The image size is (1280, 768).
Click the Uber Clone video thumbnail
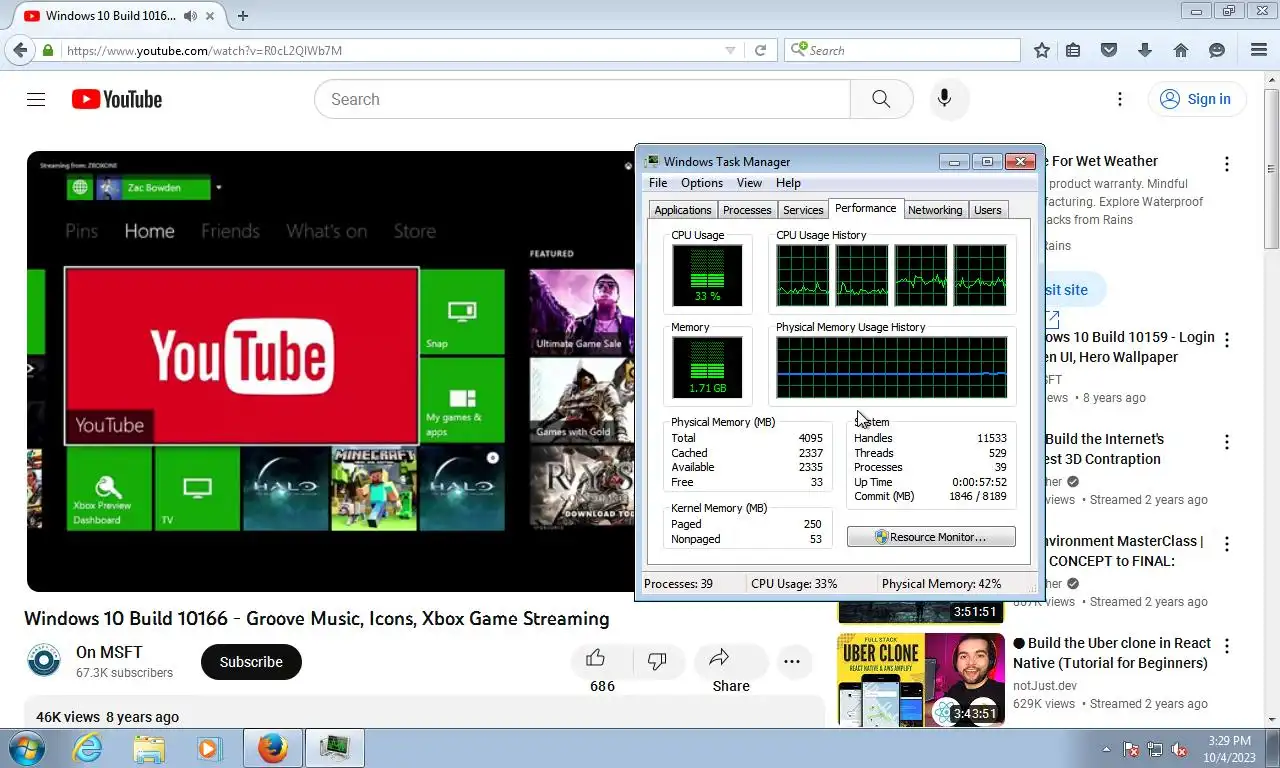(x=921, y=679)
